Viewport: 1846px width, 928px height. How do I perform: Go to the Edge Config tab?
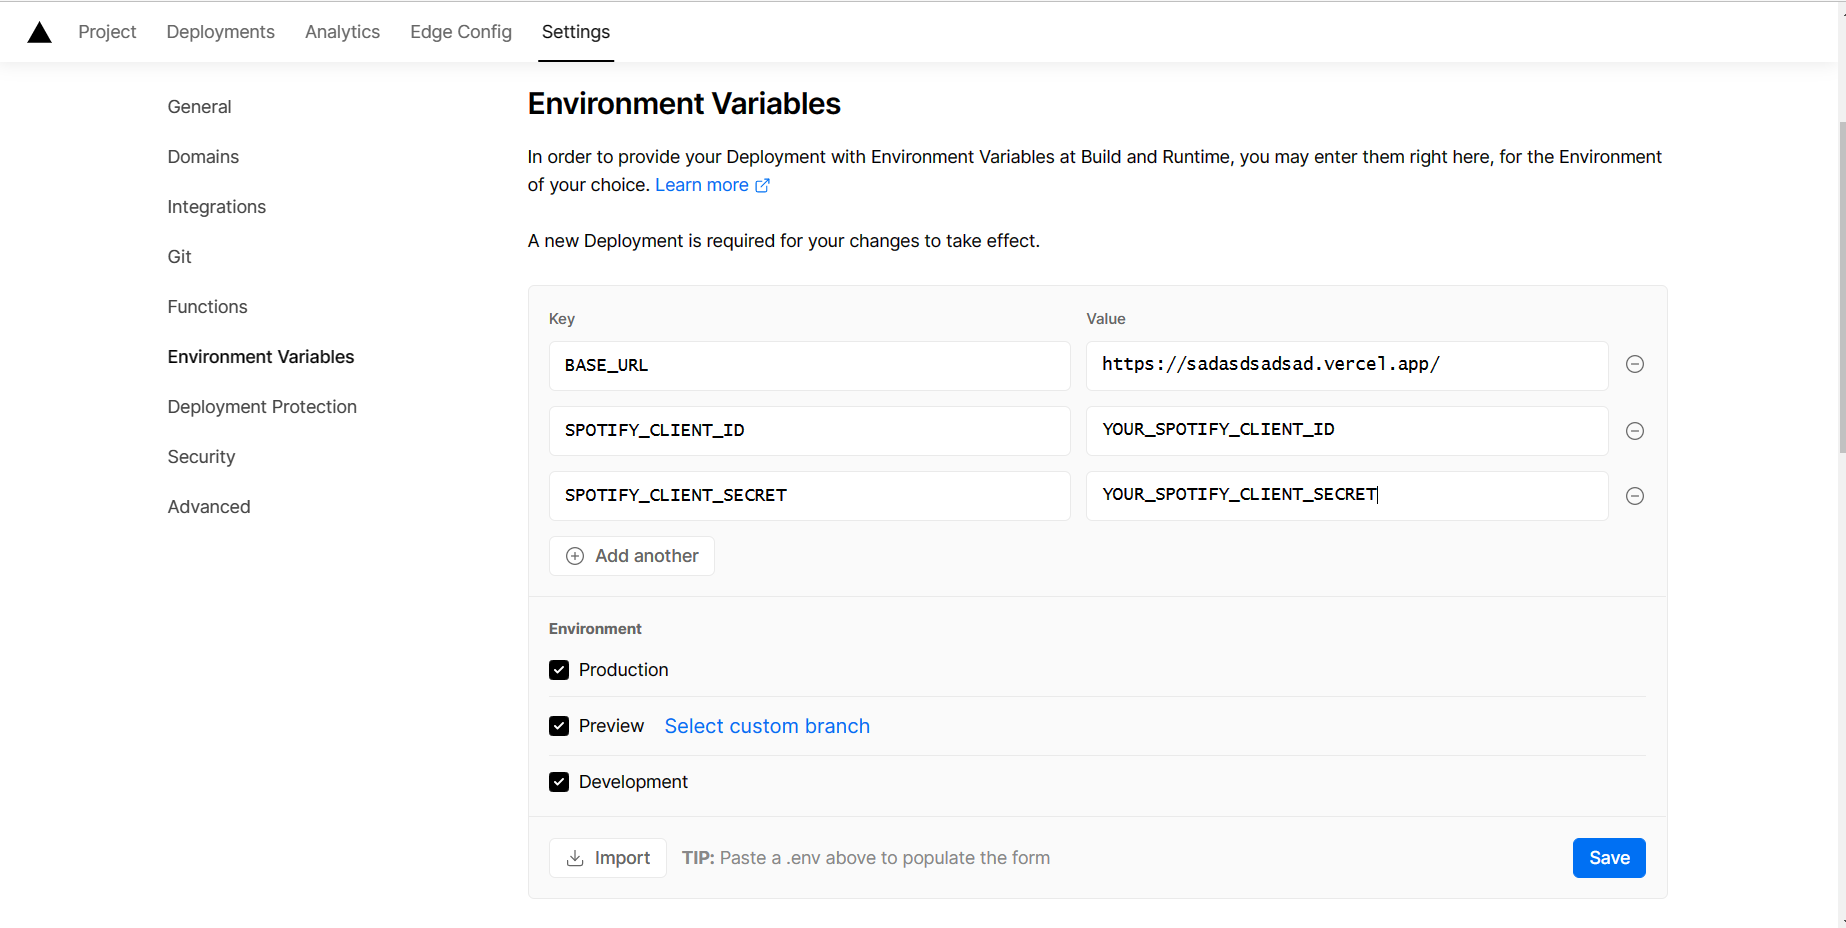[461, 32]
